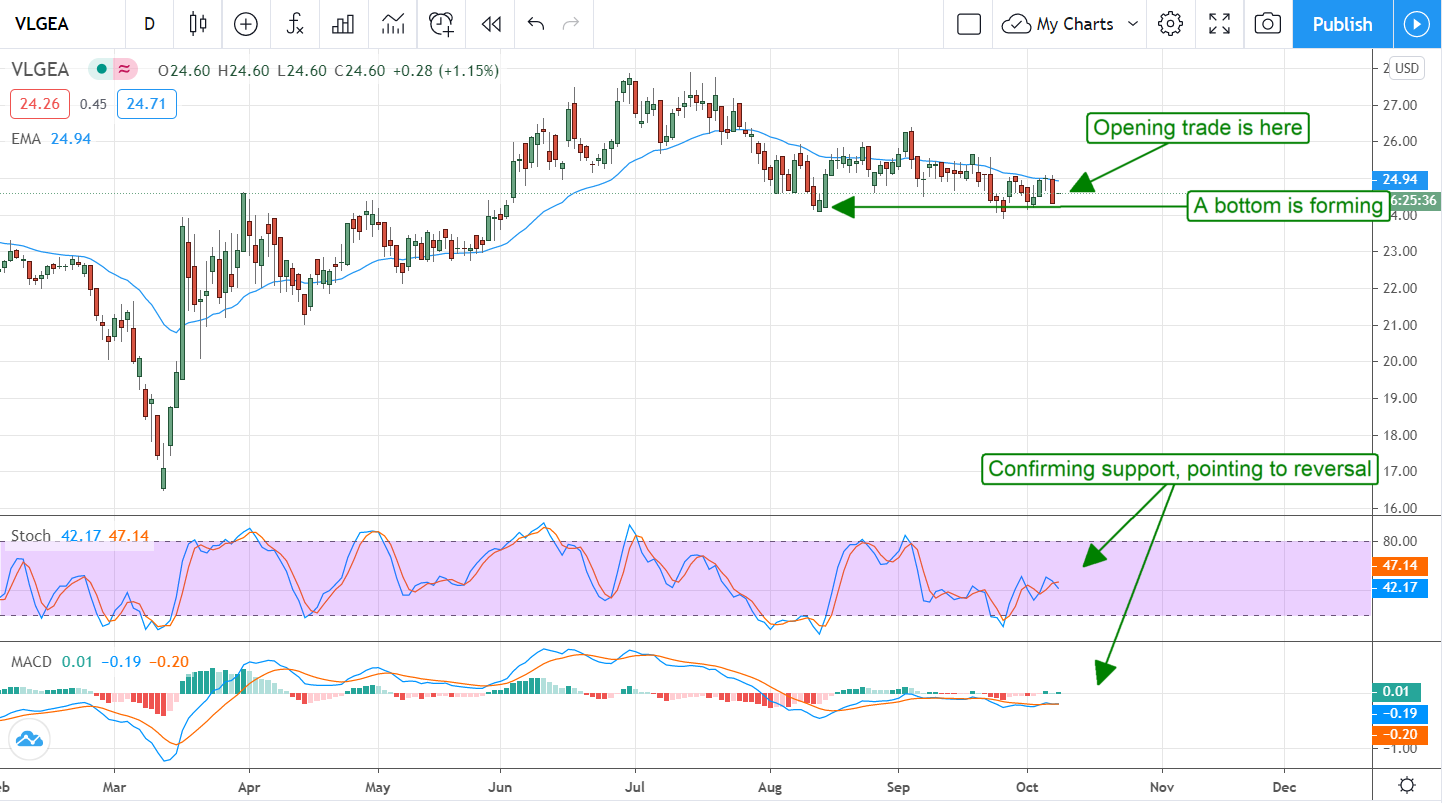Toggle the square layout selector
1442x803 pixels.
point(968,24)
